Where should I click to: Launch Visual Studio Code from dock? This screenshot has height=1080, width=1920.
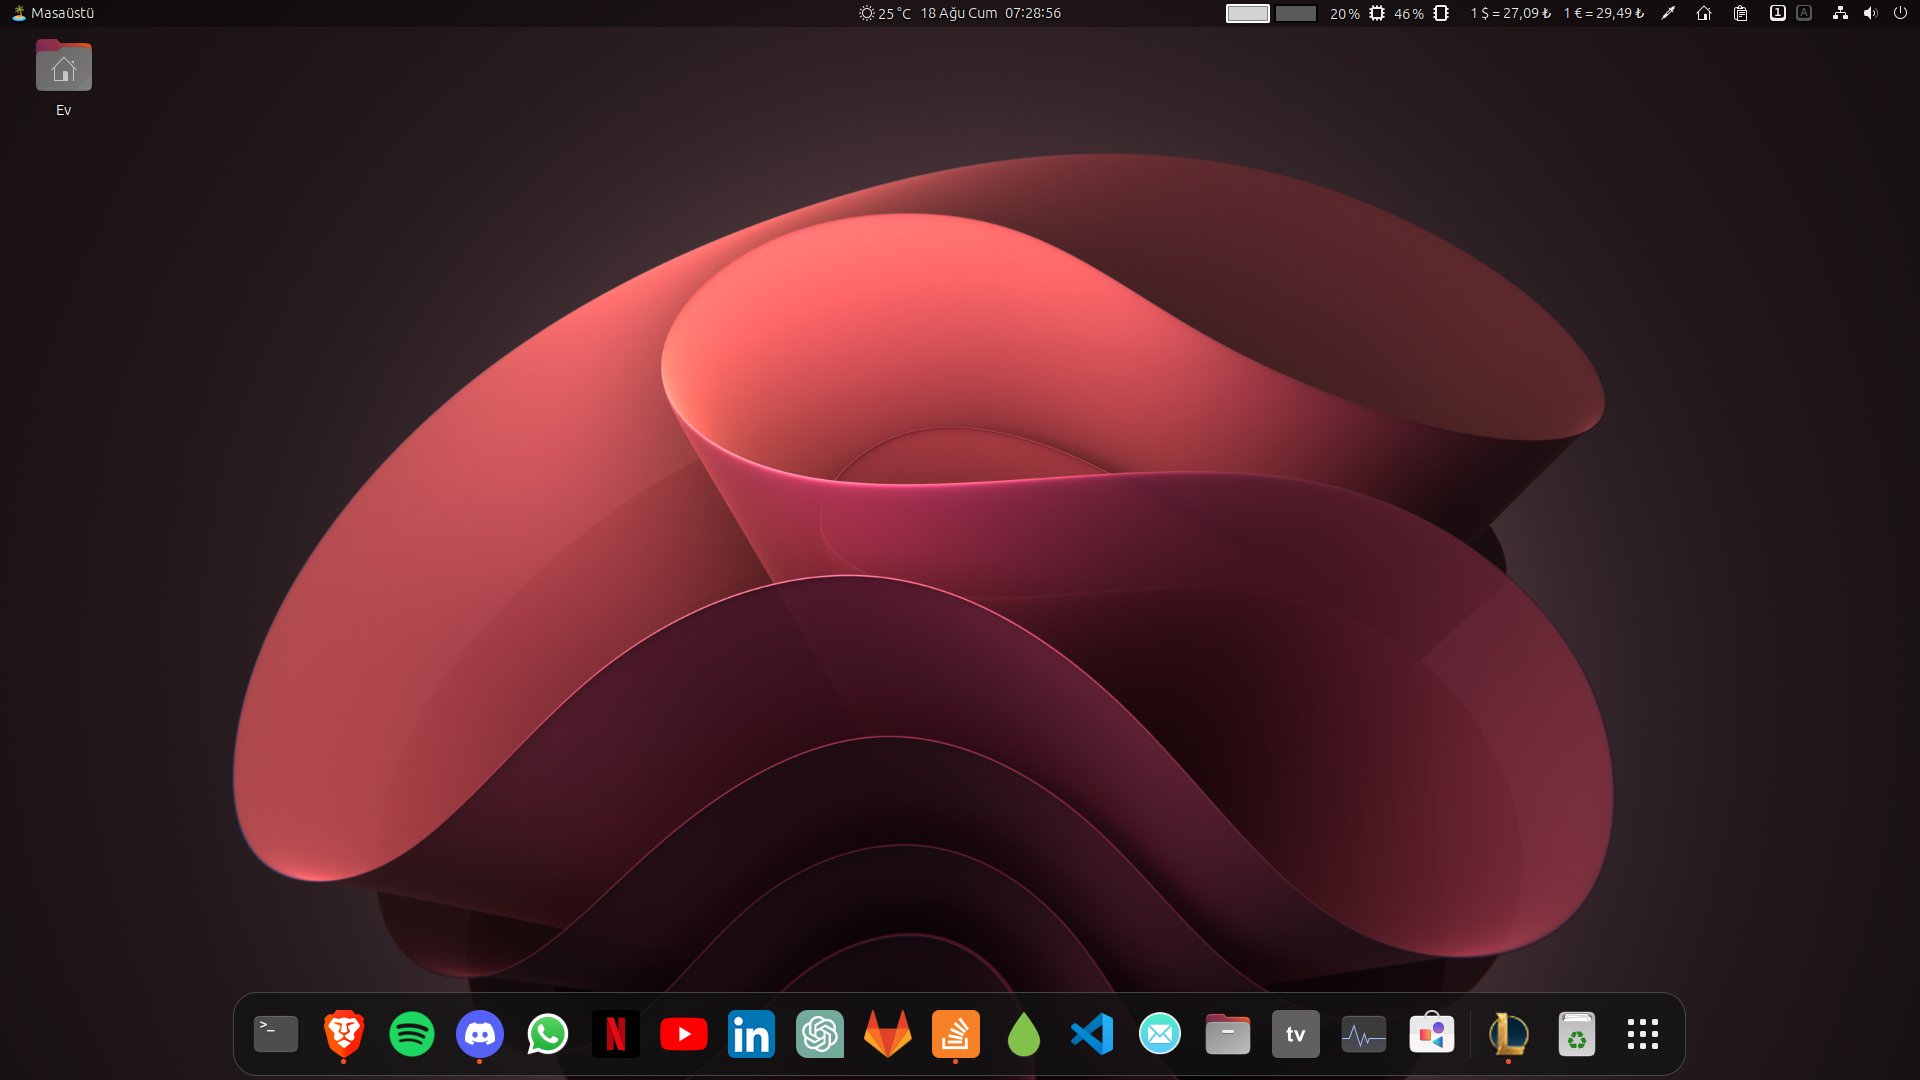pyautogui.click(x=1092, y=1034)
